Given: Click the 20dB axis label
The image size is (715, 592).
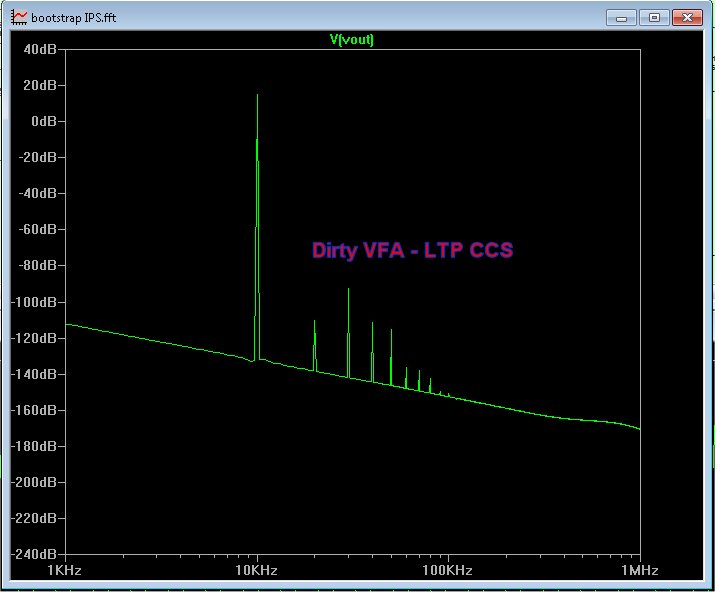Looking at the screenshot, I should pos(40,85).
